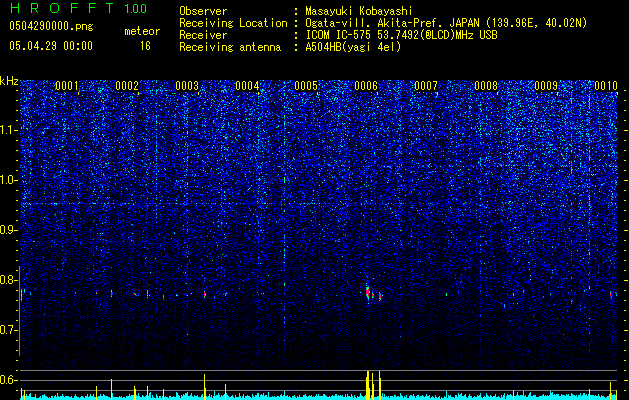Screen dimensions: 629x400
Task: Click the receiver ICOM IC-575 frequency text
Action: 402,35
